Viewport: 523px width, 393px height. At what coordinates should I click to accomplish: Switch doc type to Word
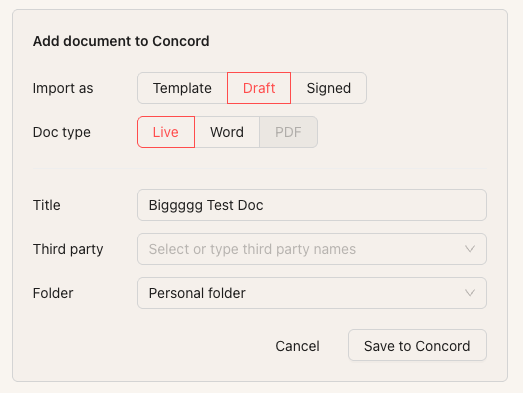coord(227,132)
